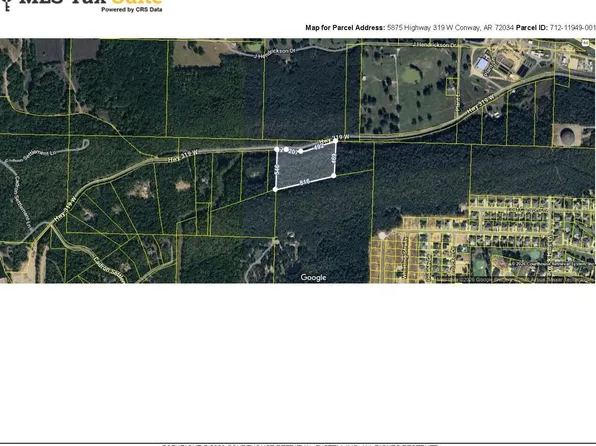Click the parcel vertex joining the 207 and 492 edges

click(301, 151)
